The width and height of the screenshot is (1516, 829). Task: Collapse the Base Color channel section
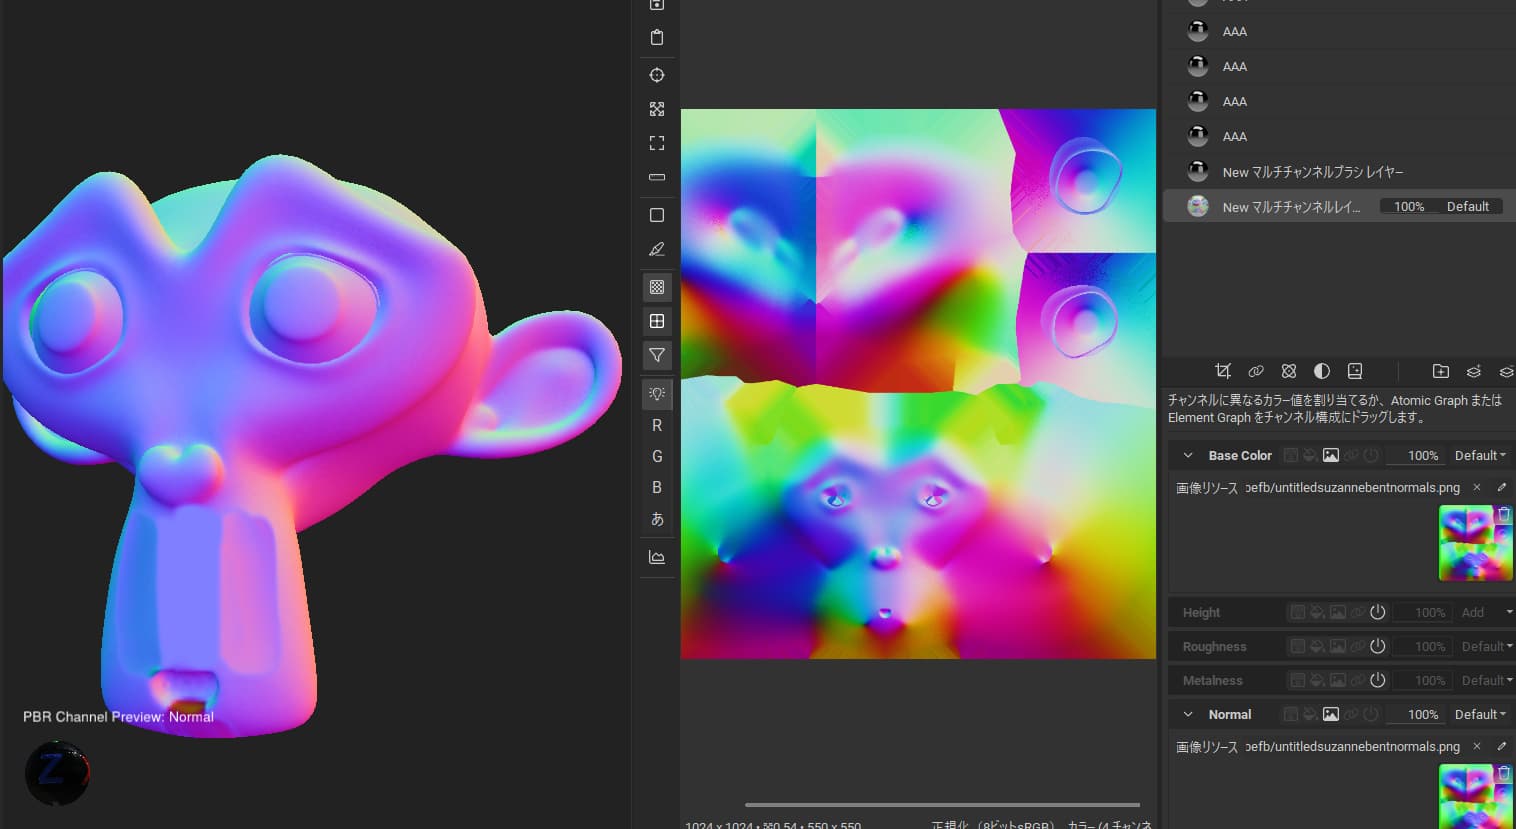click(1188, 455)
